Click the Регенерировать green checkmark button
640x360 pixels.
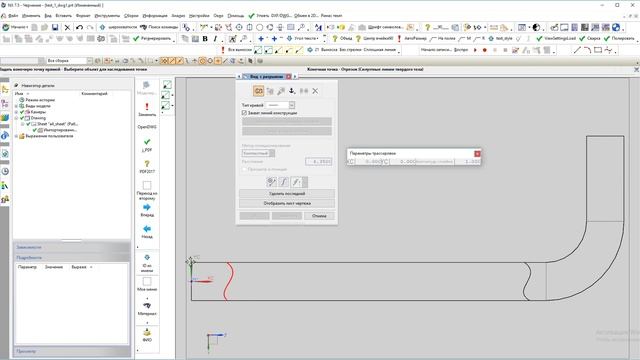coord(152,38)
